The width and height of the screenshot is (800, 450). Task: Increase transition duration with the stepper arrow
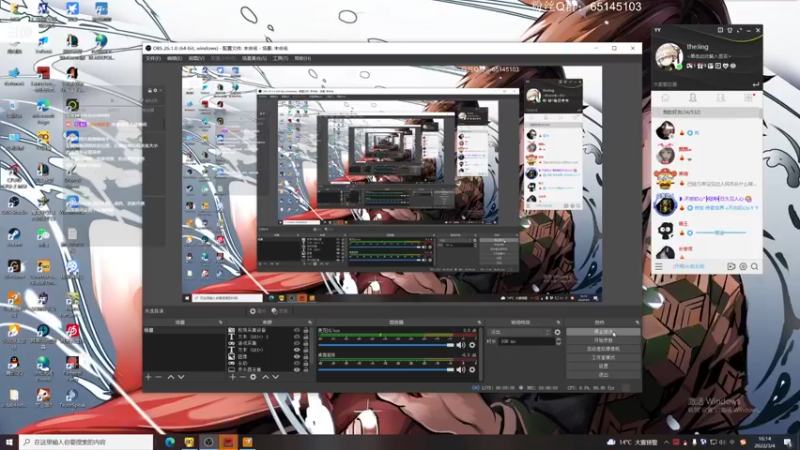click(558, 339)
